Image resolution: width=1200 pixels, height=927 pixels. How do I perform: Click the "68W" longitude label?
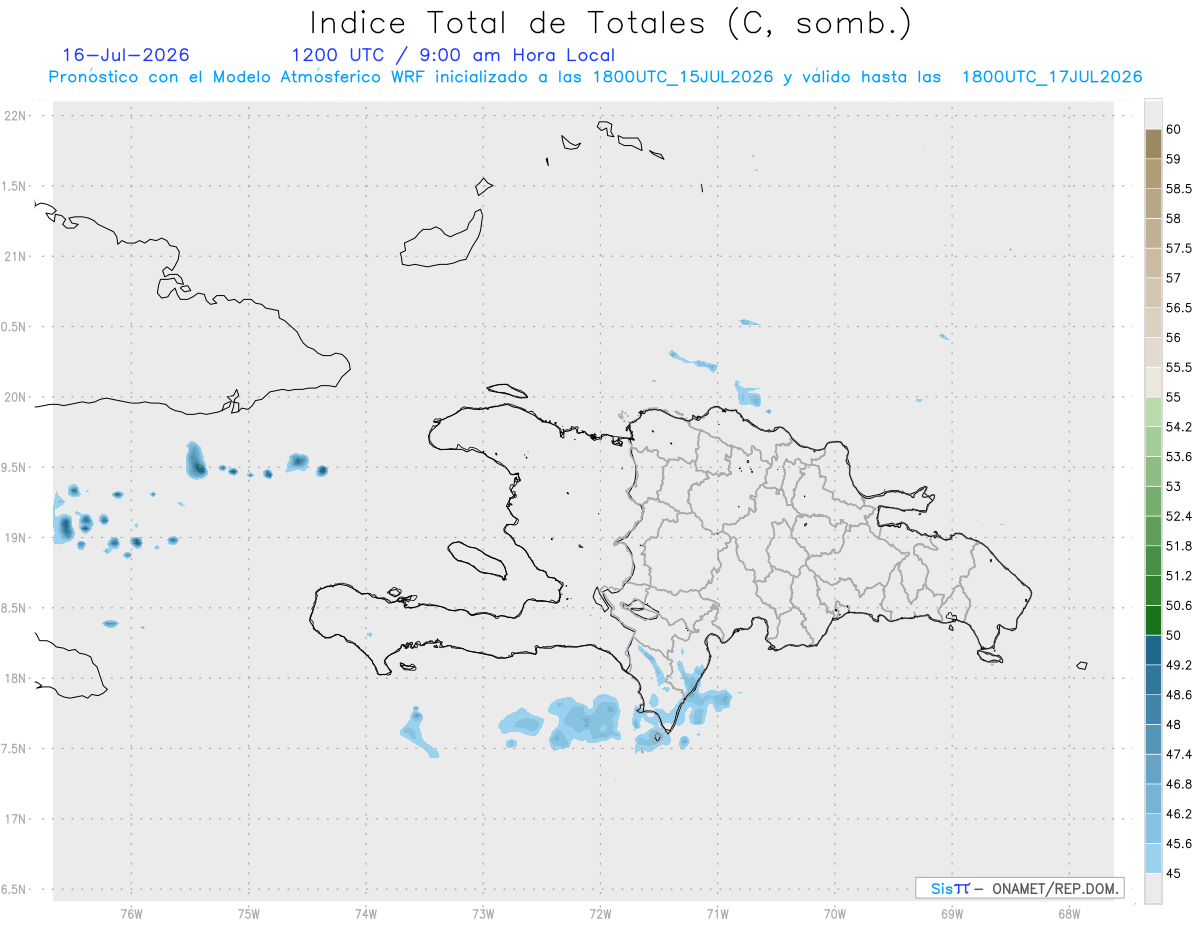pyautogui.click(x=1069, y=915)
